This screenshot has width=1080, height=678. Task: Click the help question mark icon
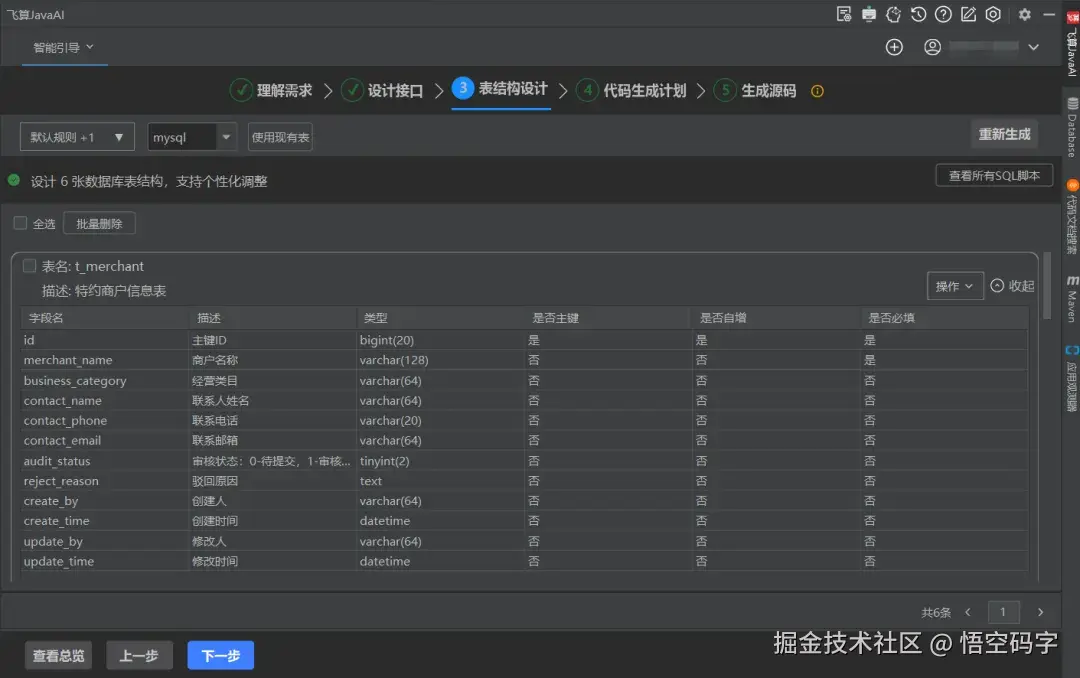pos(943,14)
